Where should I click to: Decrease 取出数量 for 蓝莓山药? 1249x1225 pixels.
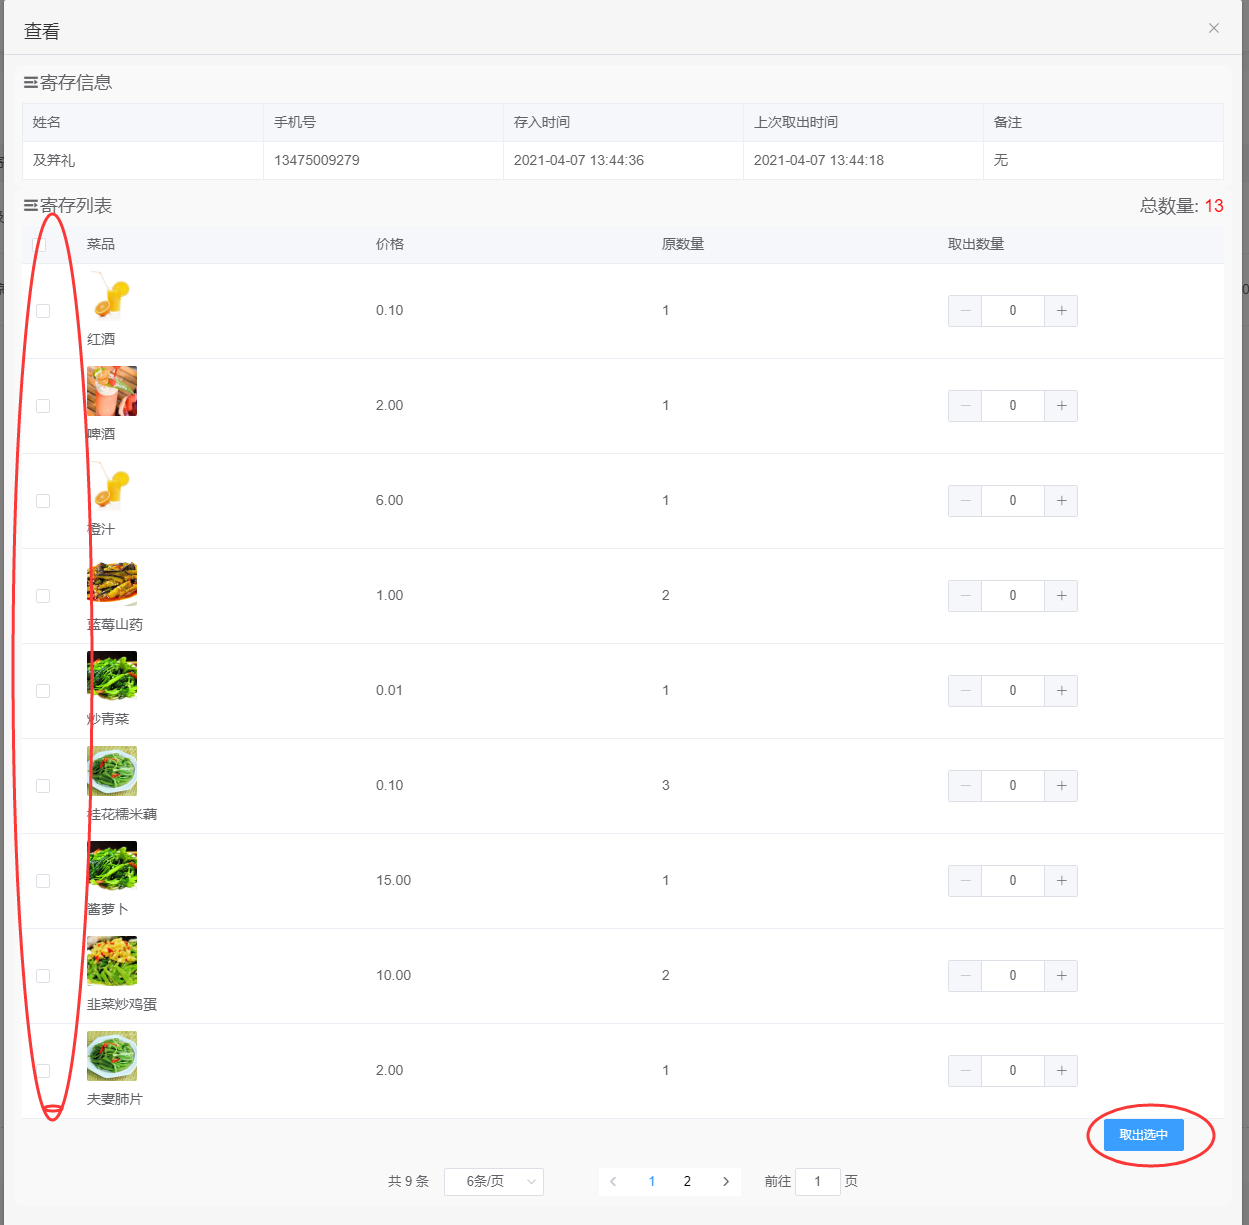(x=965, y=596)
